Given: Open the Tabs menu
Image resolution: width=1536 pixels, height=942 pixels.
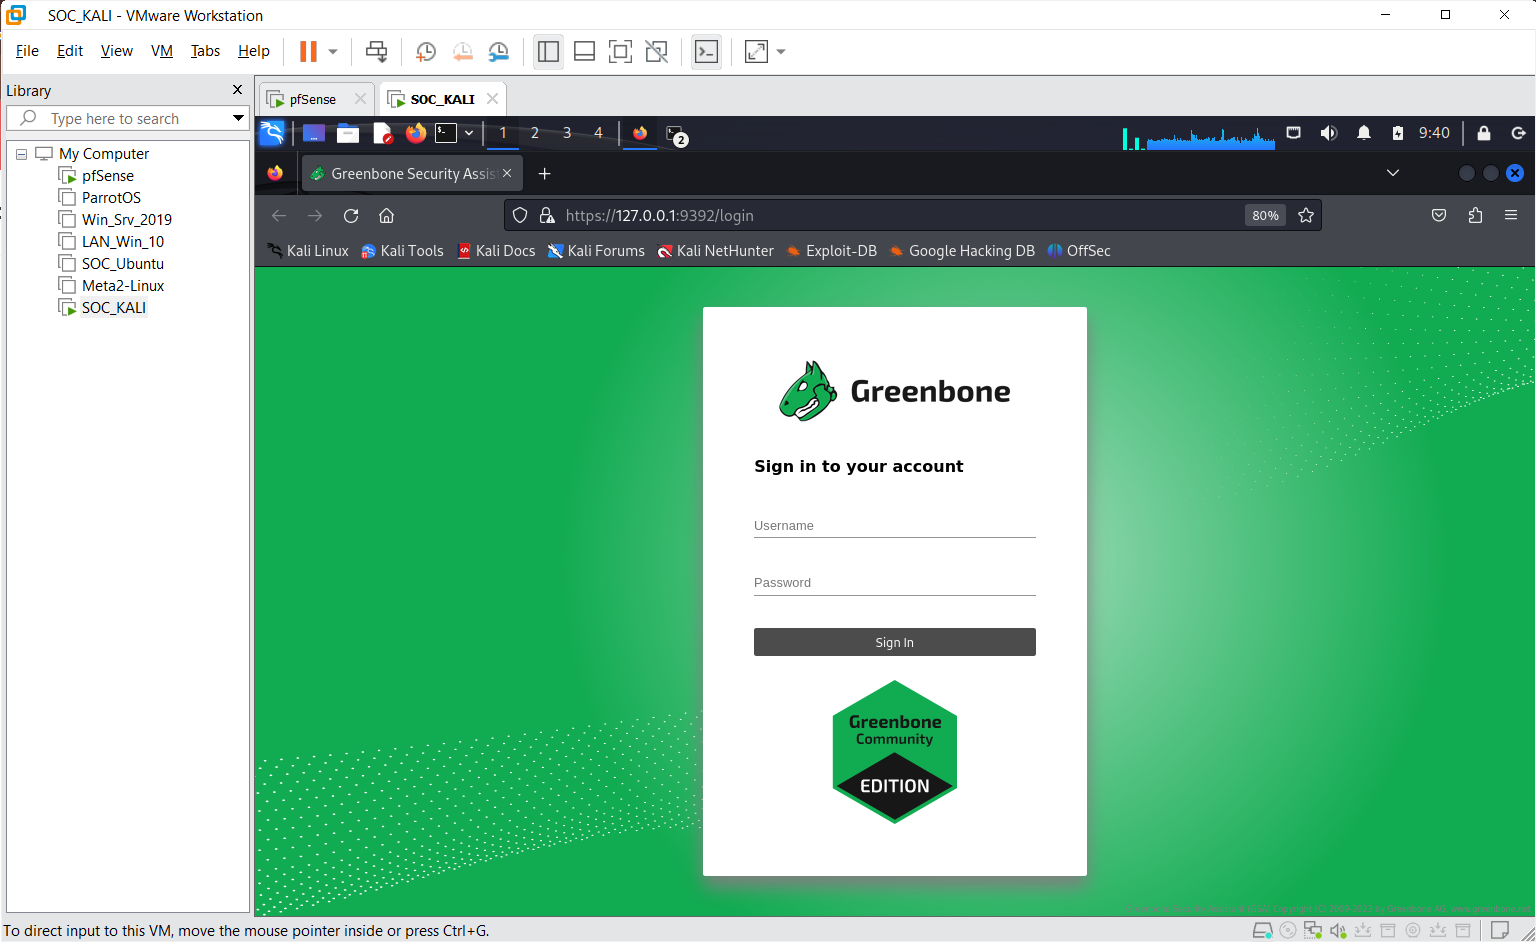Looking at the screenshot, I should point(205,51).
